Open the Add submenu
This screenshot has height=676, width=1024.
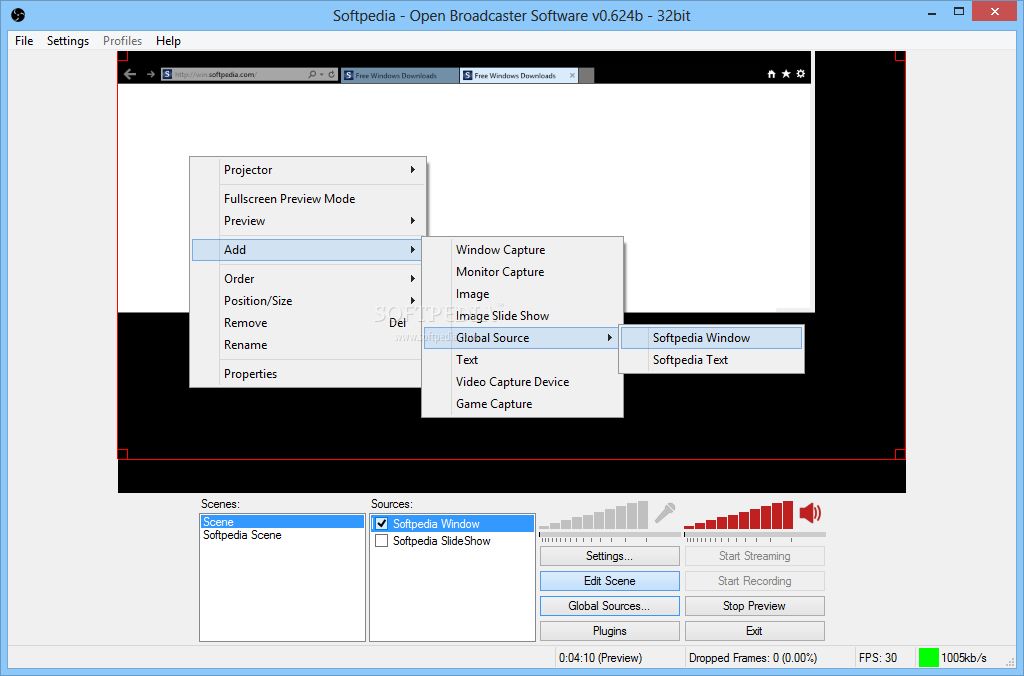pyautogui.click(x=308, y=249)
